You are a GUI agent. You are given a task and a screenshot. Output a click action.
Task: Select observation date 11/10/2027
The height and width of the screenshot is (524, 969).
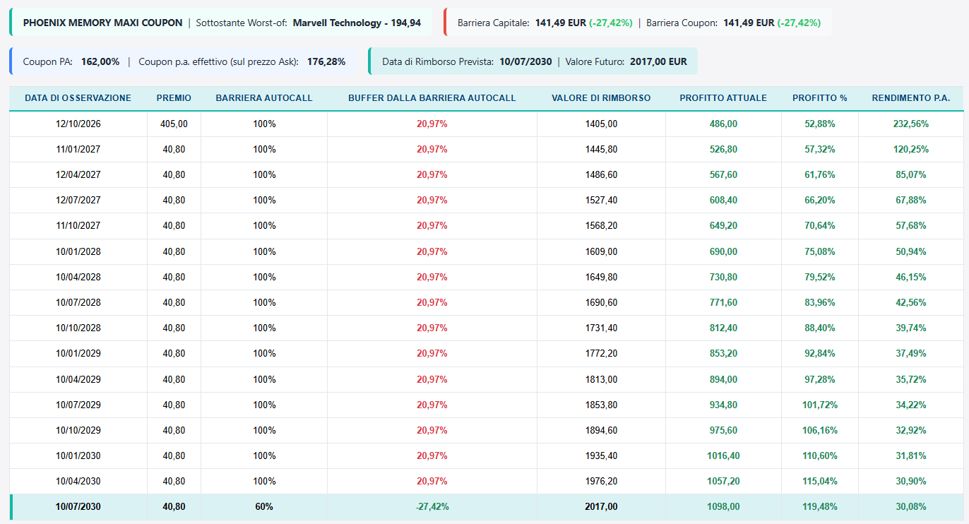coord(78,226)
